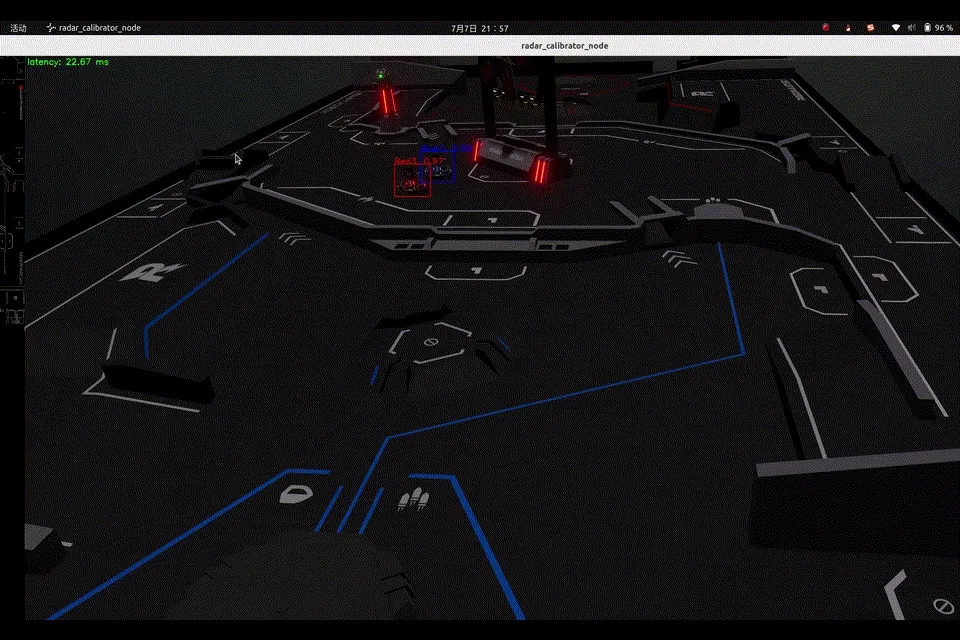Open the Wi-Fi network status icon

[x=896, y=28]
